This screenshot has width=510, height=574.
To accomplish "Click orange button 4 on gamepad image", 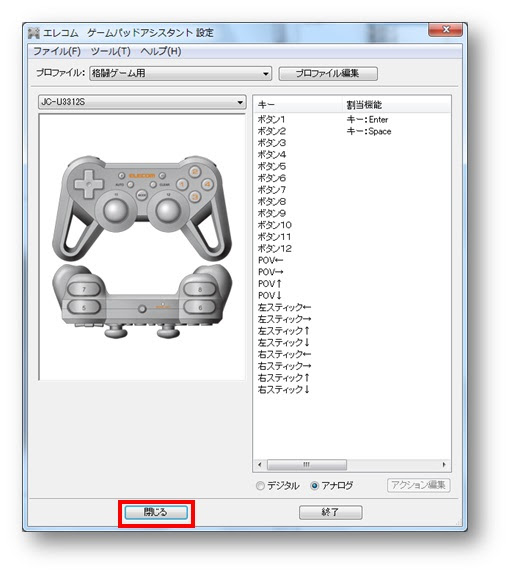I will click(207, 184).
